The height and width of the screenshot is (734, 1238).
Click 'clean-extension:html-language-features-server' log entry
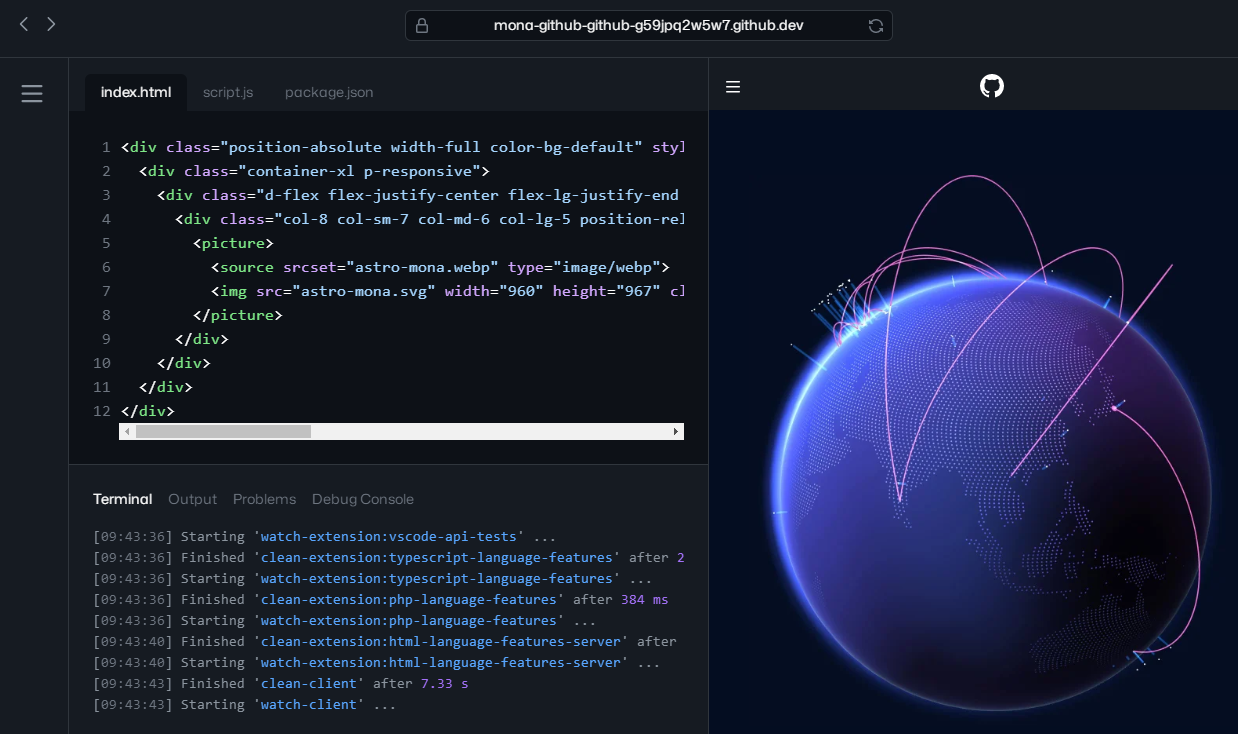pyautogui.click(x=441, y=642)
